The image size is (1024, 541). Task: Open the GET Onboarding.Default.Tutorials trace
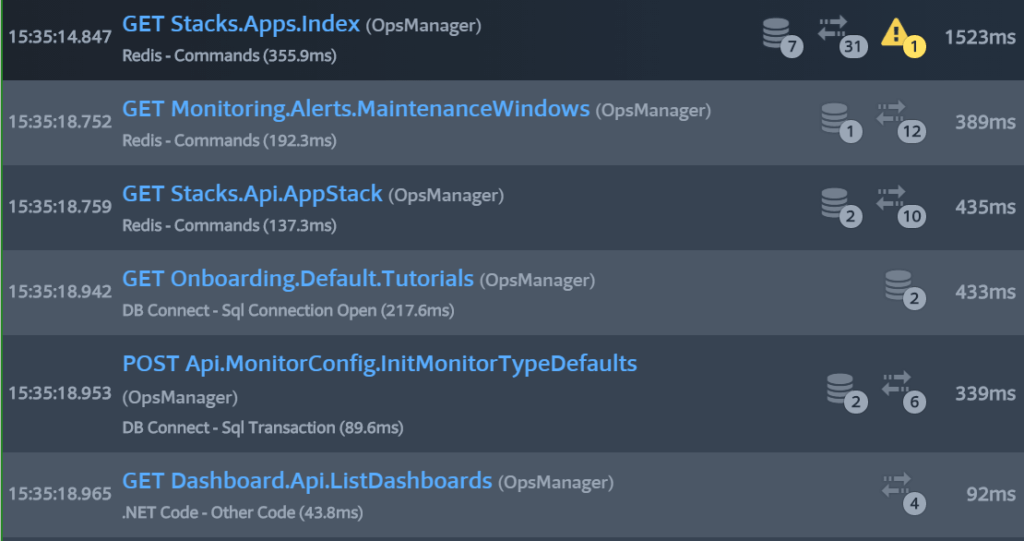[x=298, y=279]
